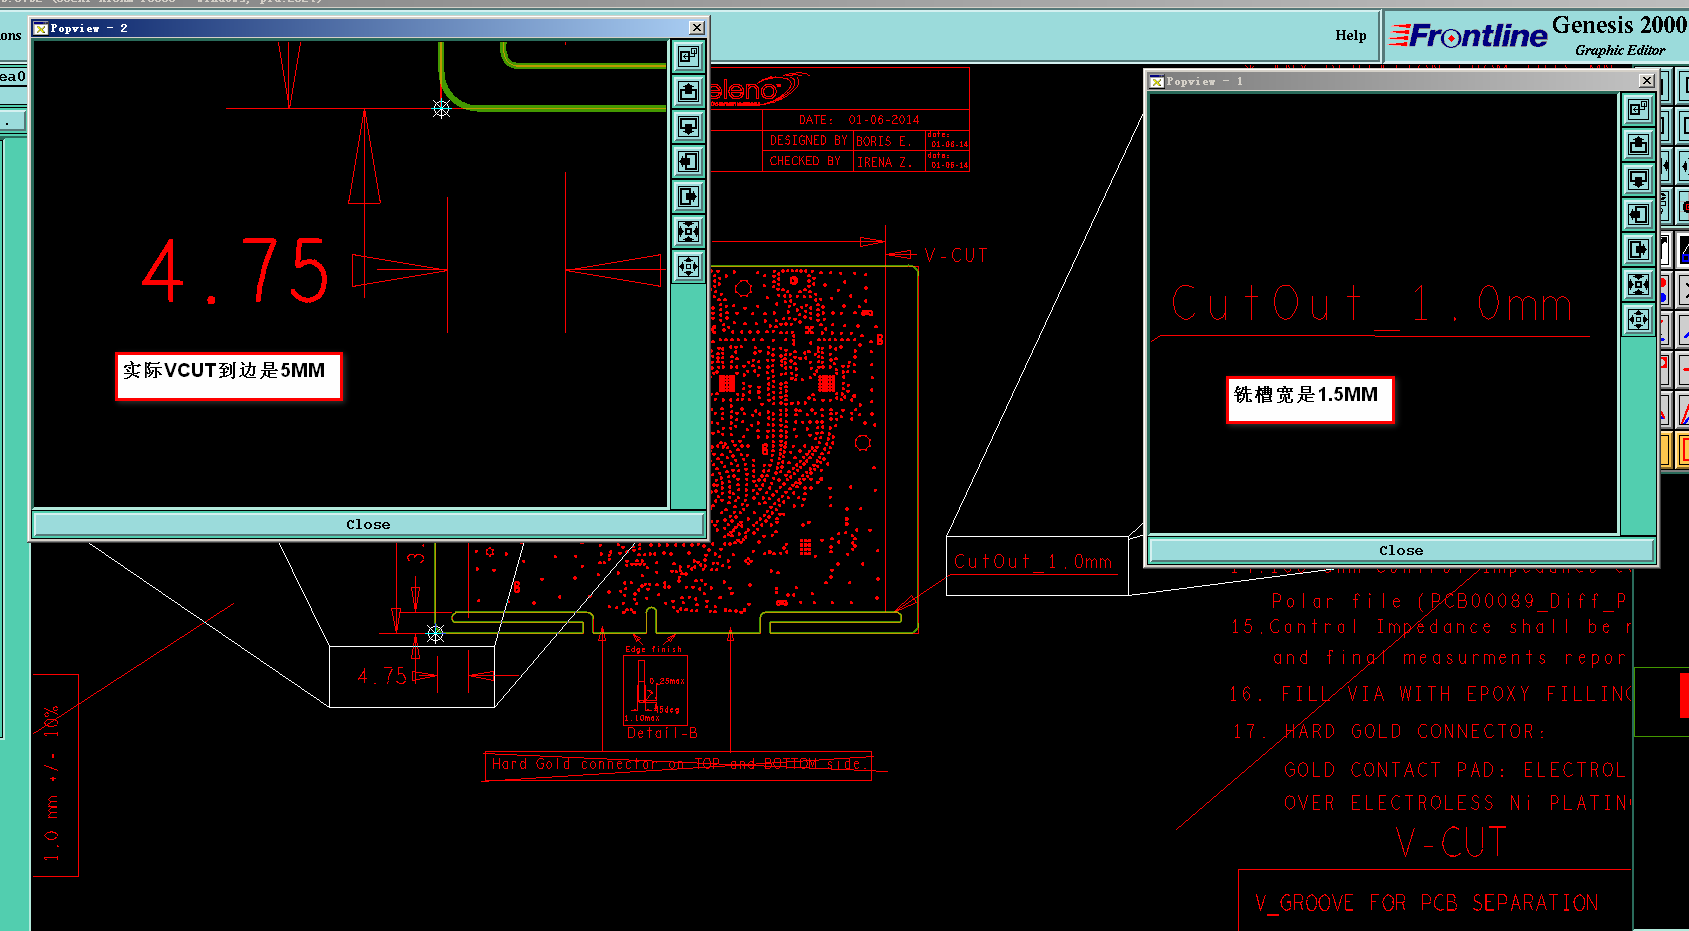Open the Help menu
This screenshot has width=1689, height=931.
tap(1350, 36)
